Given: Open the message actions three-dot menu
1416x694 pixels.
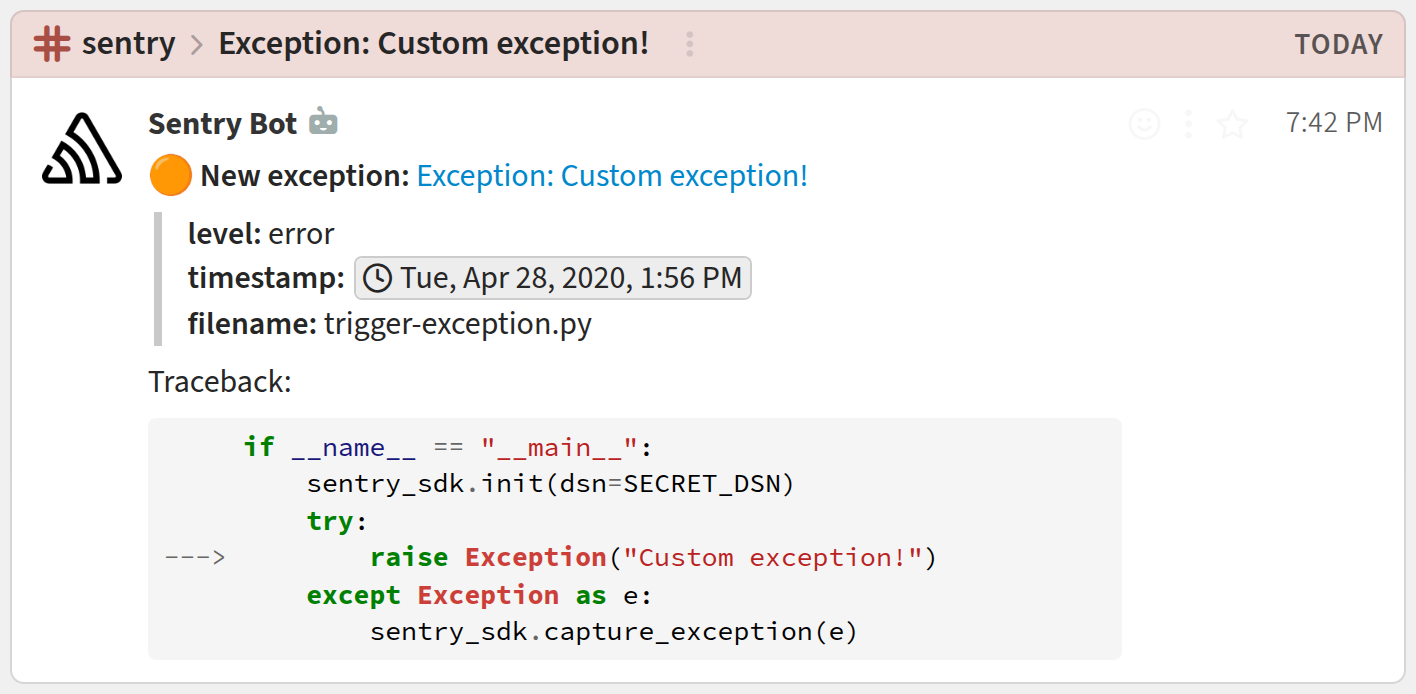Looking at the screenshot, I should point(1188,124).
